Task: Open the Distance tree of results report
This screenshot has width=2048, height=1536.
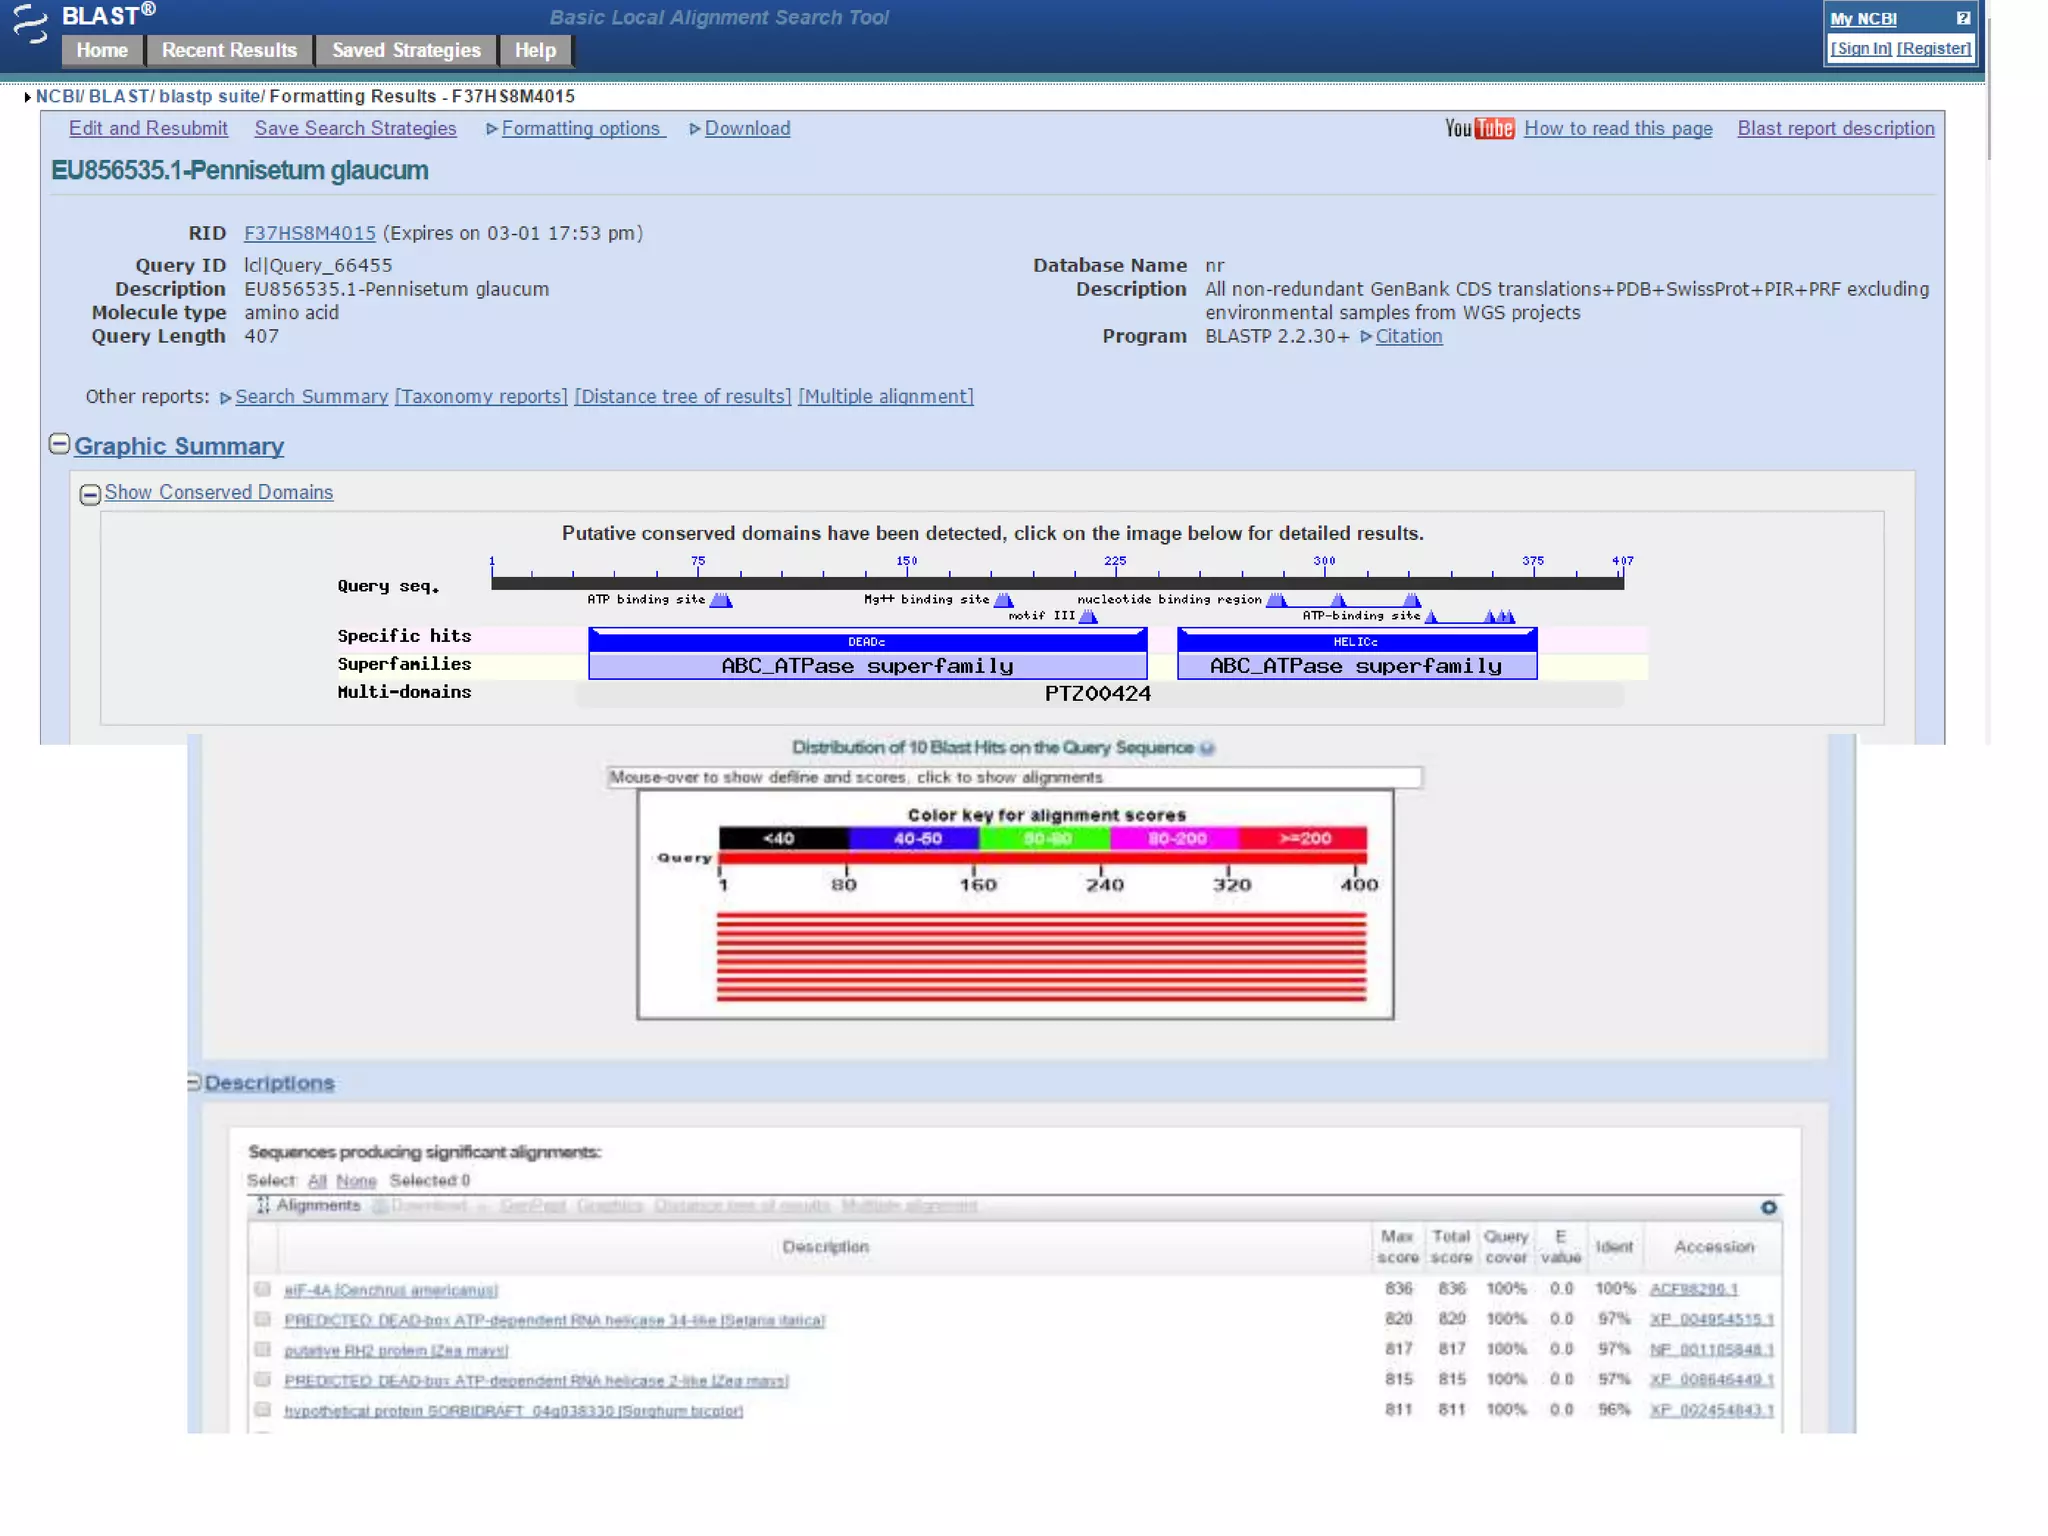Action: (x=682, y=397)
